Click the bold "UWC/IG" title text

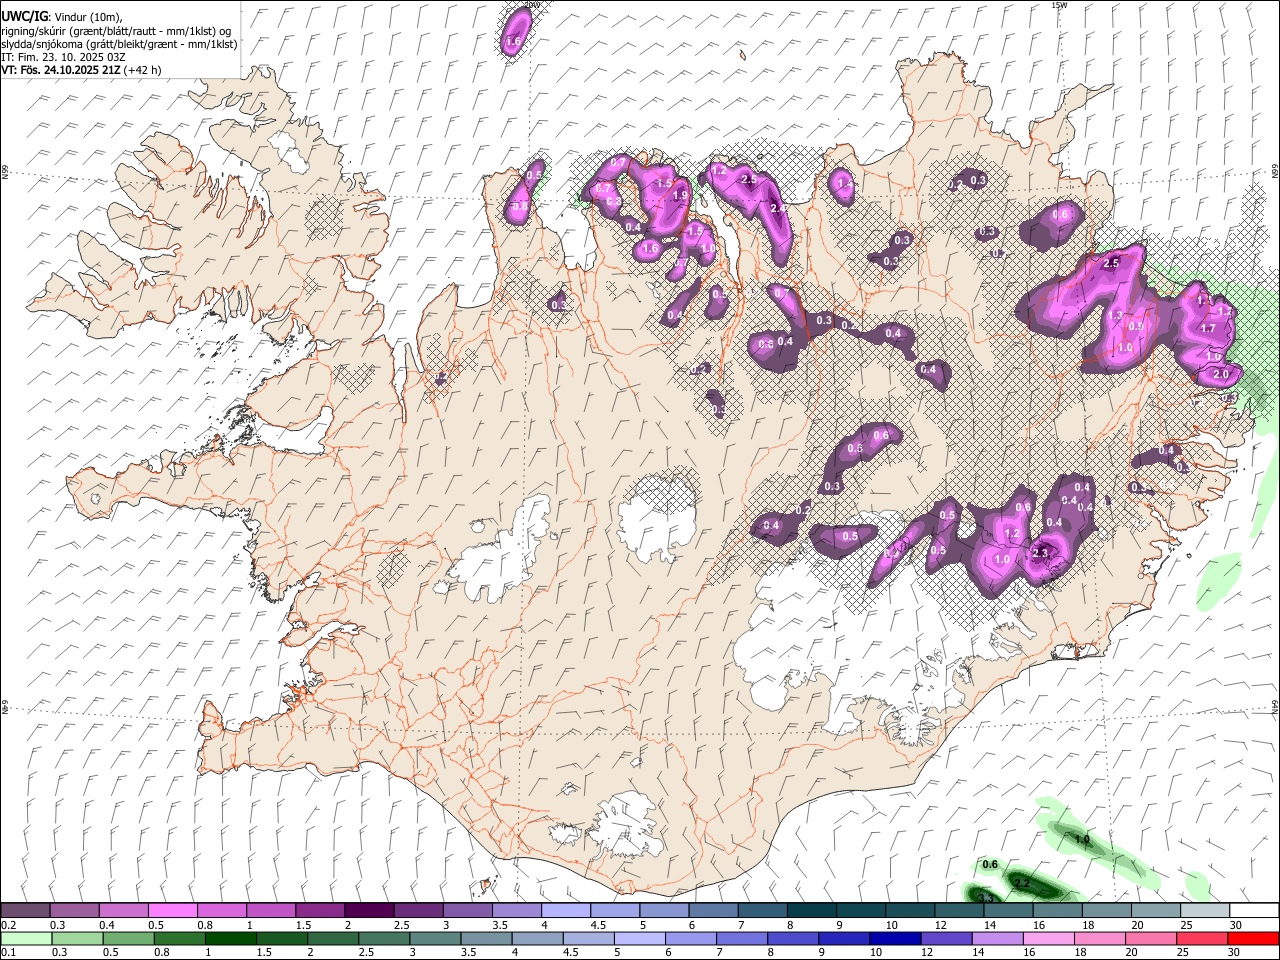pos(24,15)
